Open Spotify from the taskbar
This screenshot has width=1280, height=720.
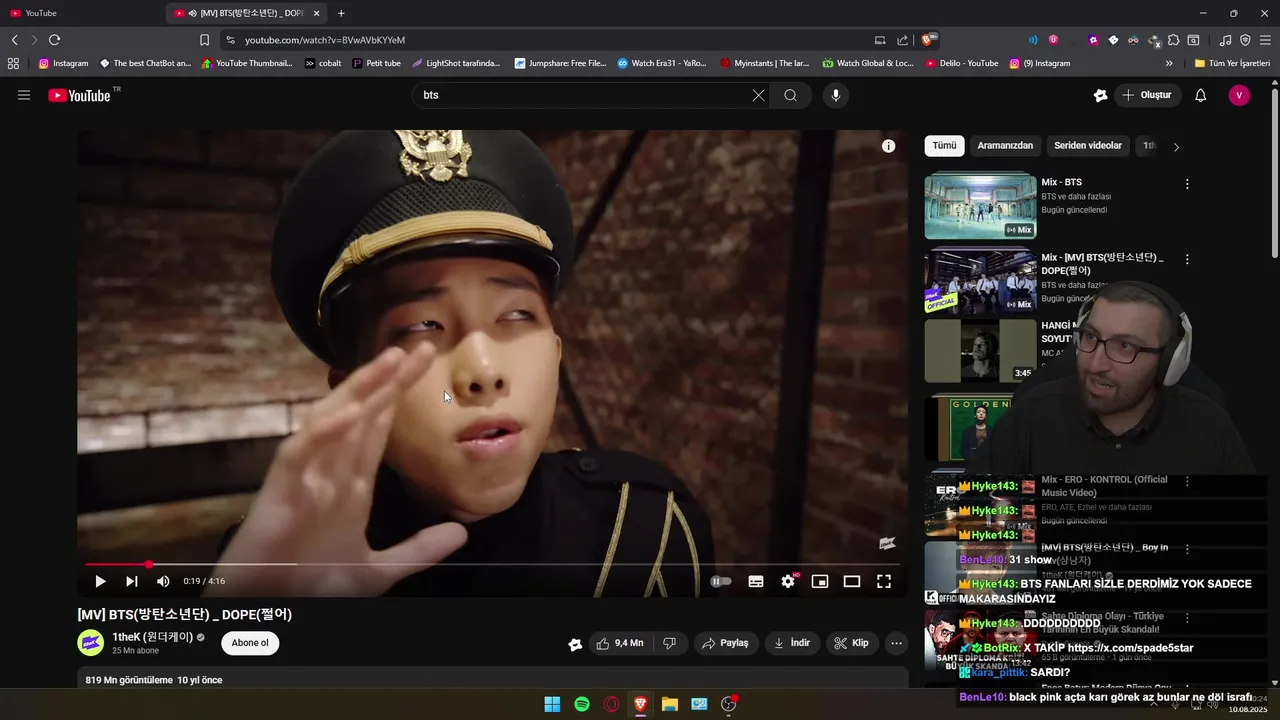point(582,704)
